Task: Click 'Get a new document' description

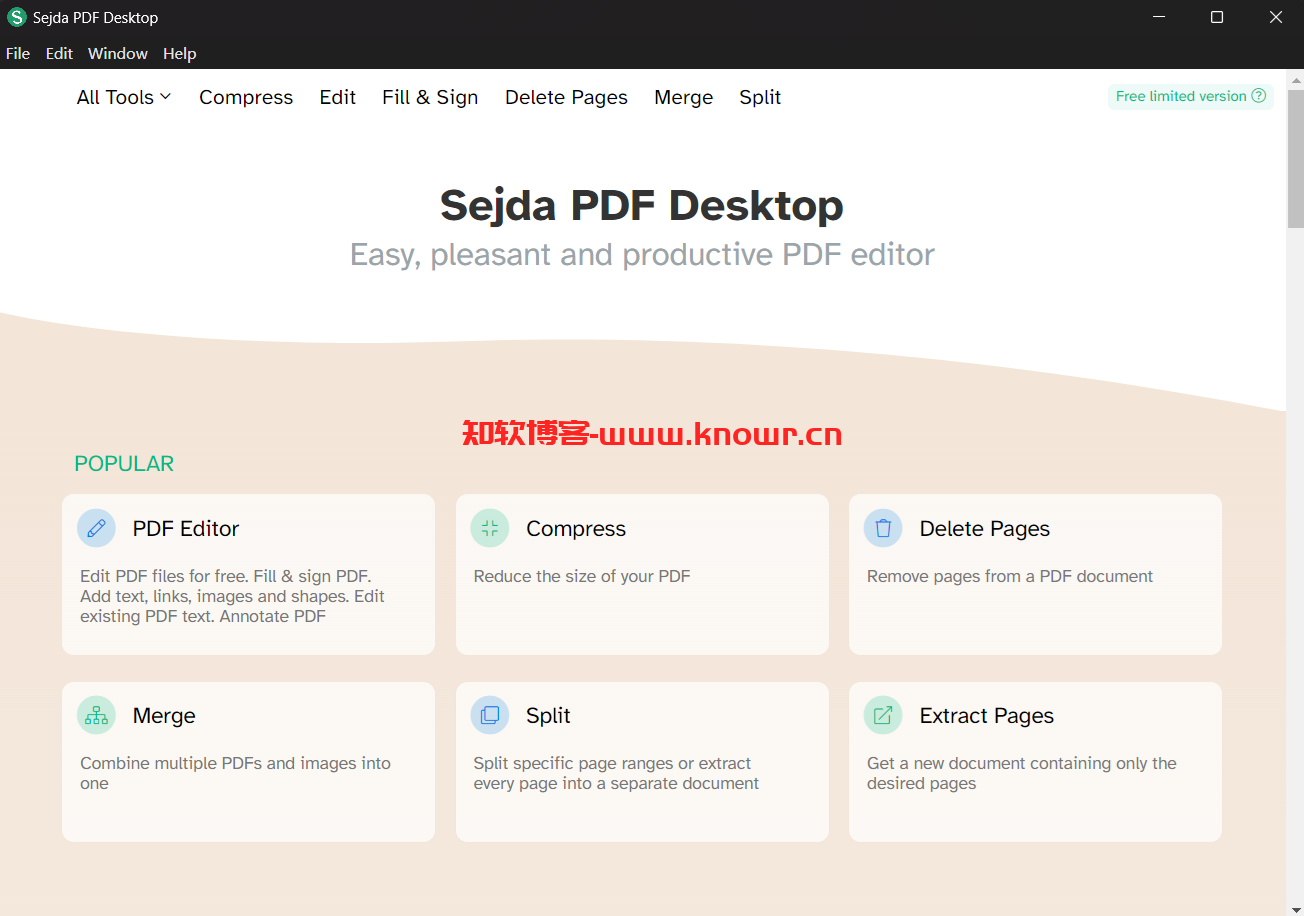Action: (x=1022, y=773)
